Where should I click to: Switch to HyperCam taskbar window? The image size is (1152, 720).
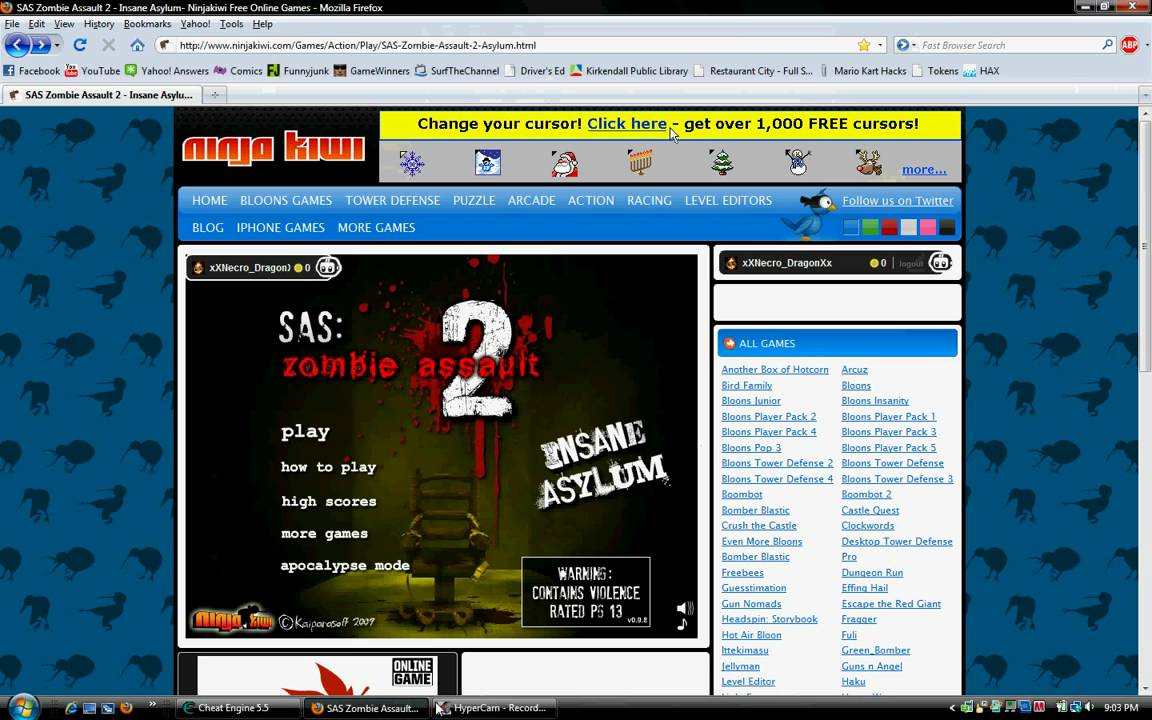click(x=494, y=708)
